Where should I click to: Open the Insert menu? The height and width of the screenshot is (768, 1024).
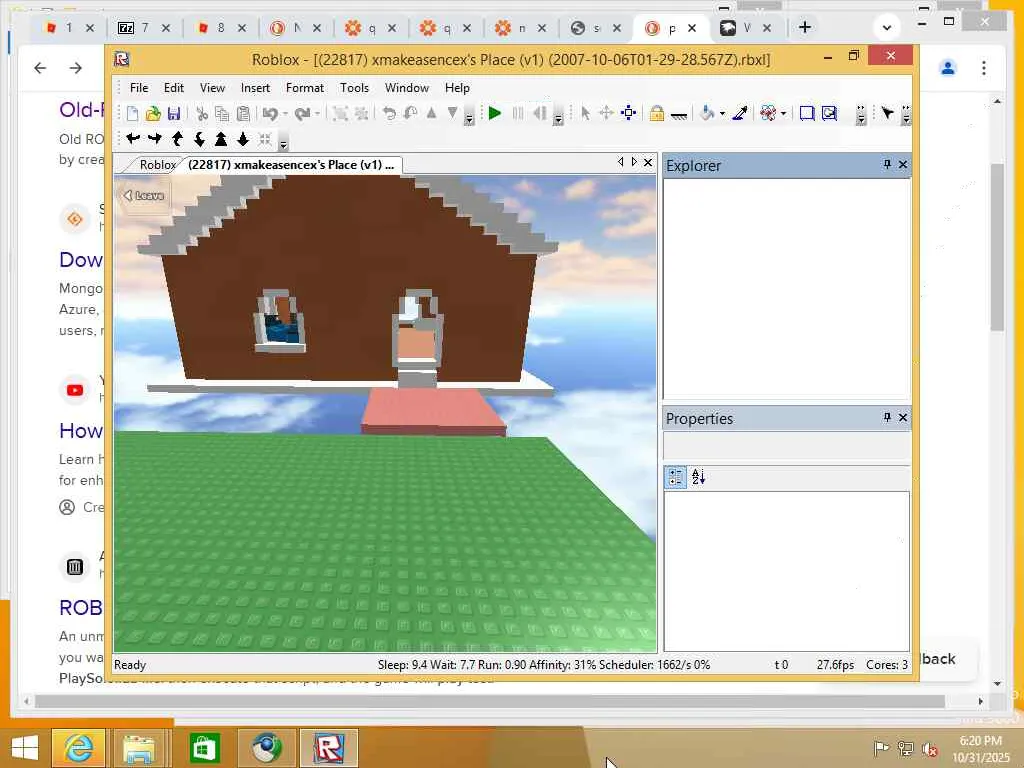pos(255,88)
